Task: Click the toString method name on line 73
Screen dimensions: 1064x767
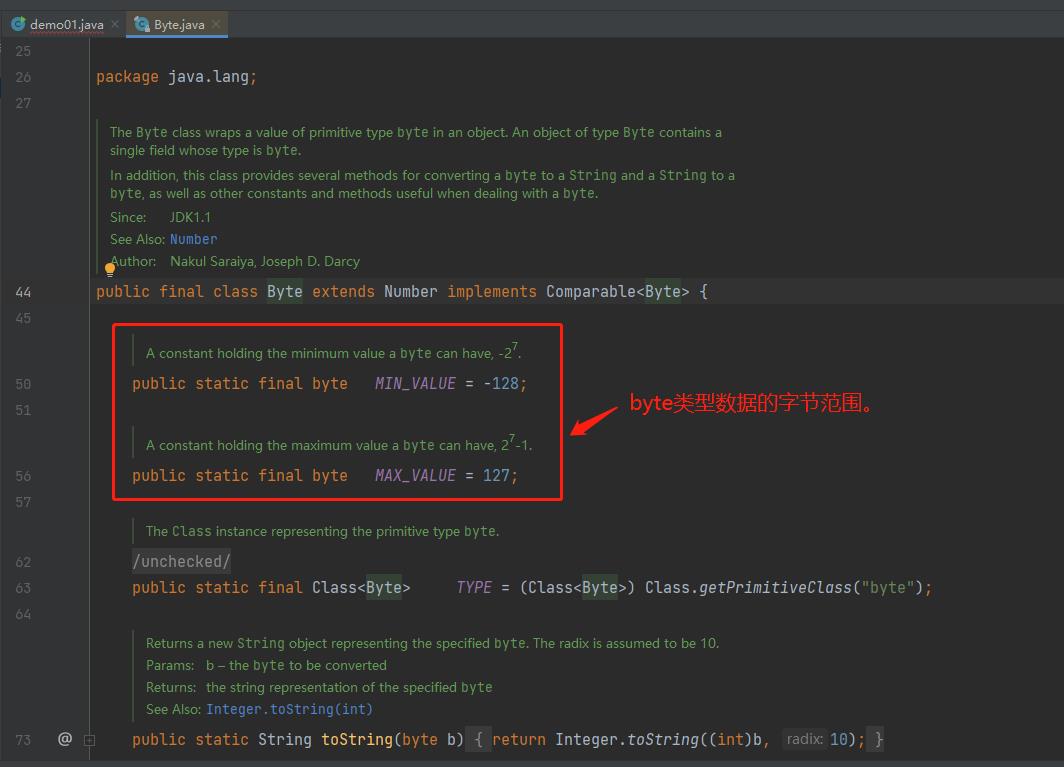Action: tap(357, 739)
